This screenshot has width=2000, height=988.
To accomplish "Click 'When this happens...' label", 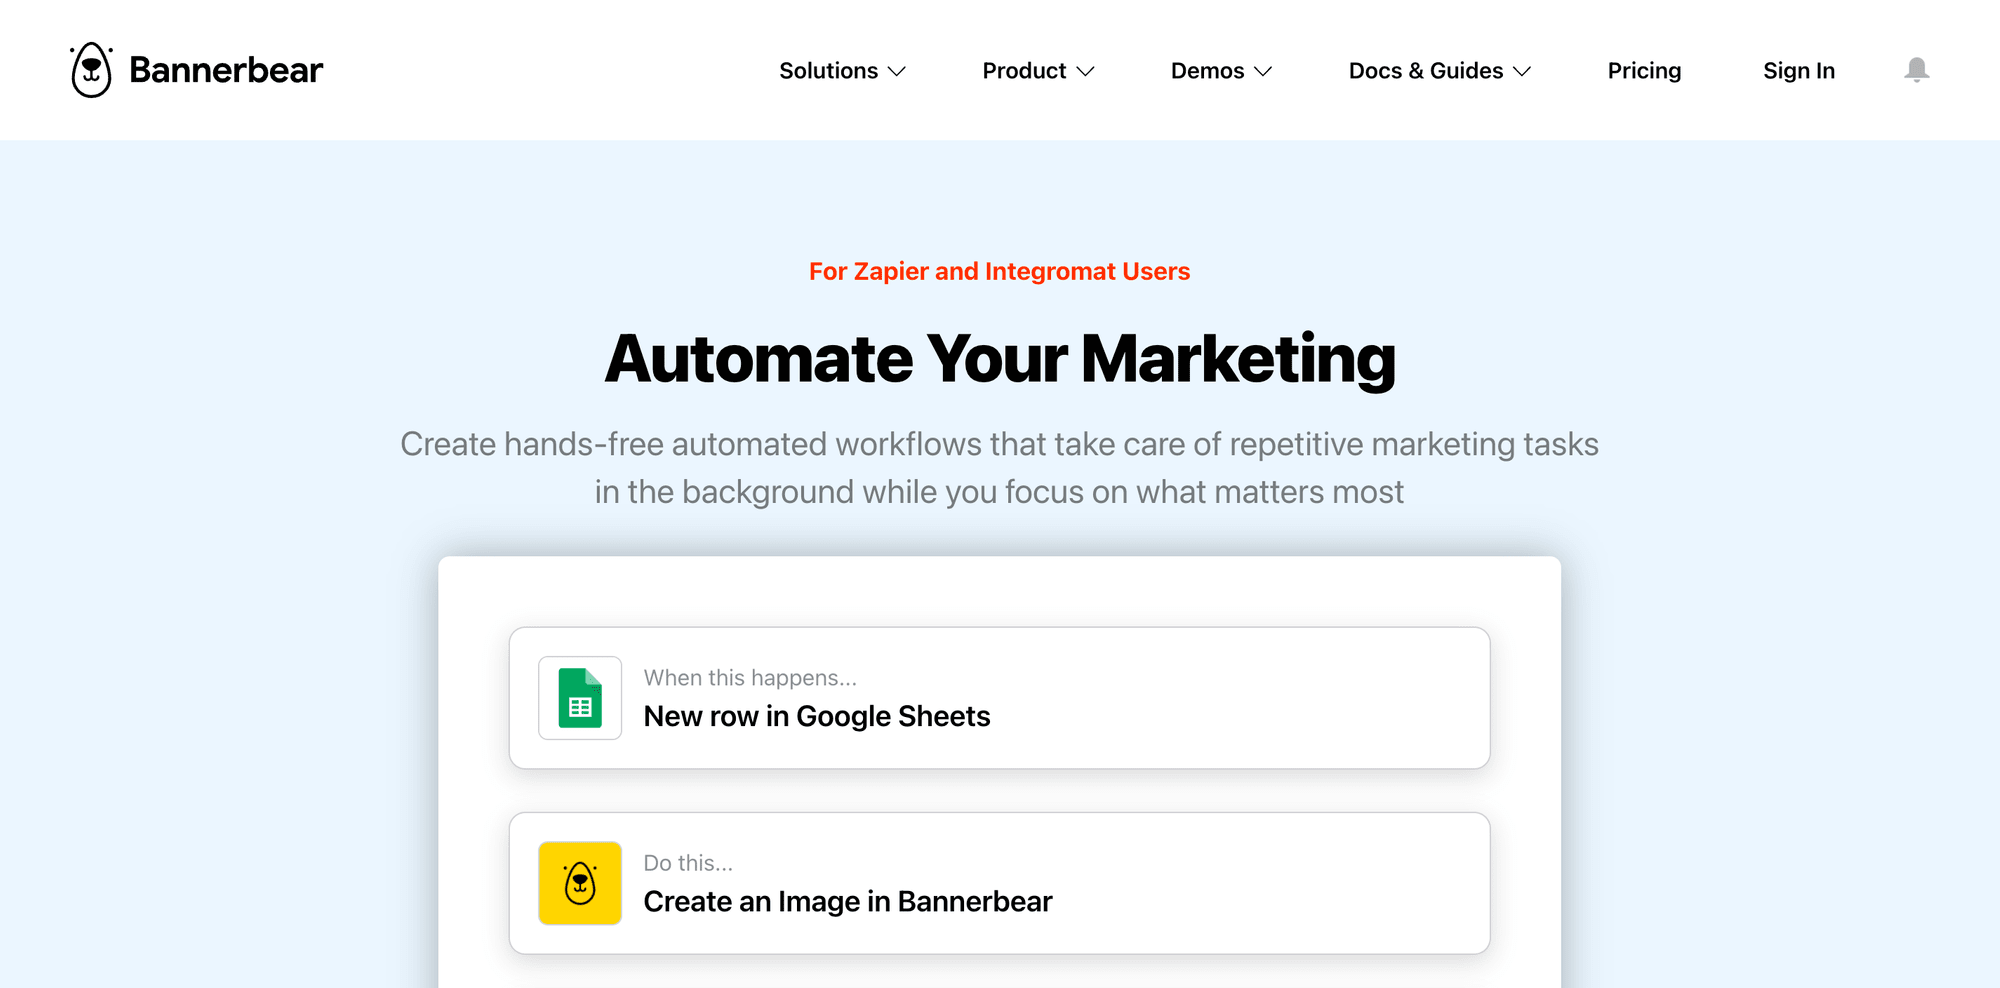I will (750, 678).
